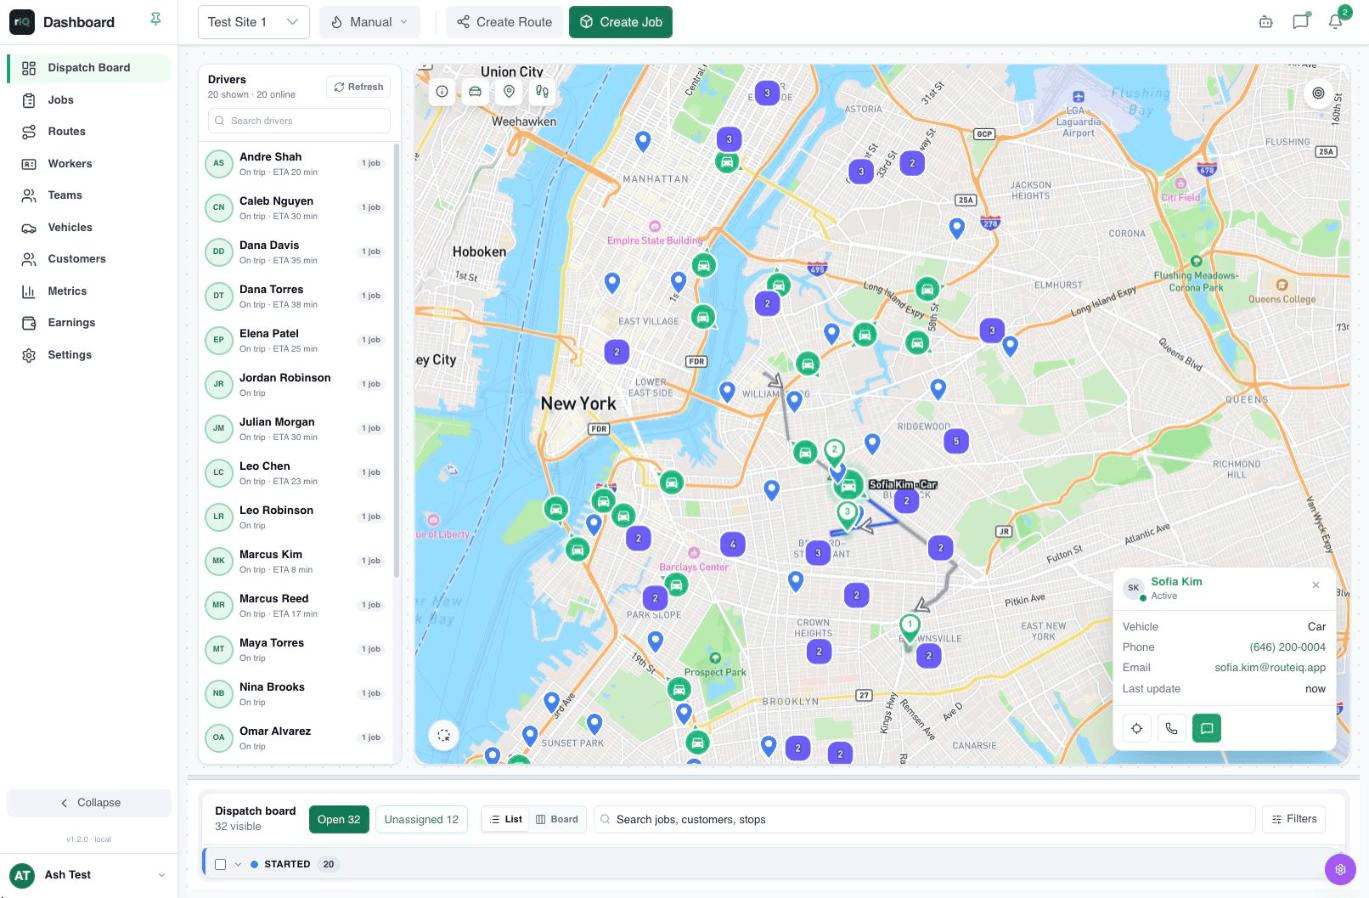Image resolution: width=1369 pixels, height=898 pixels.
Task: Open Settings in the sidebar
Action: tap(89, 355)
